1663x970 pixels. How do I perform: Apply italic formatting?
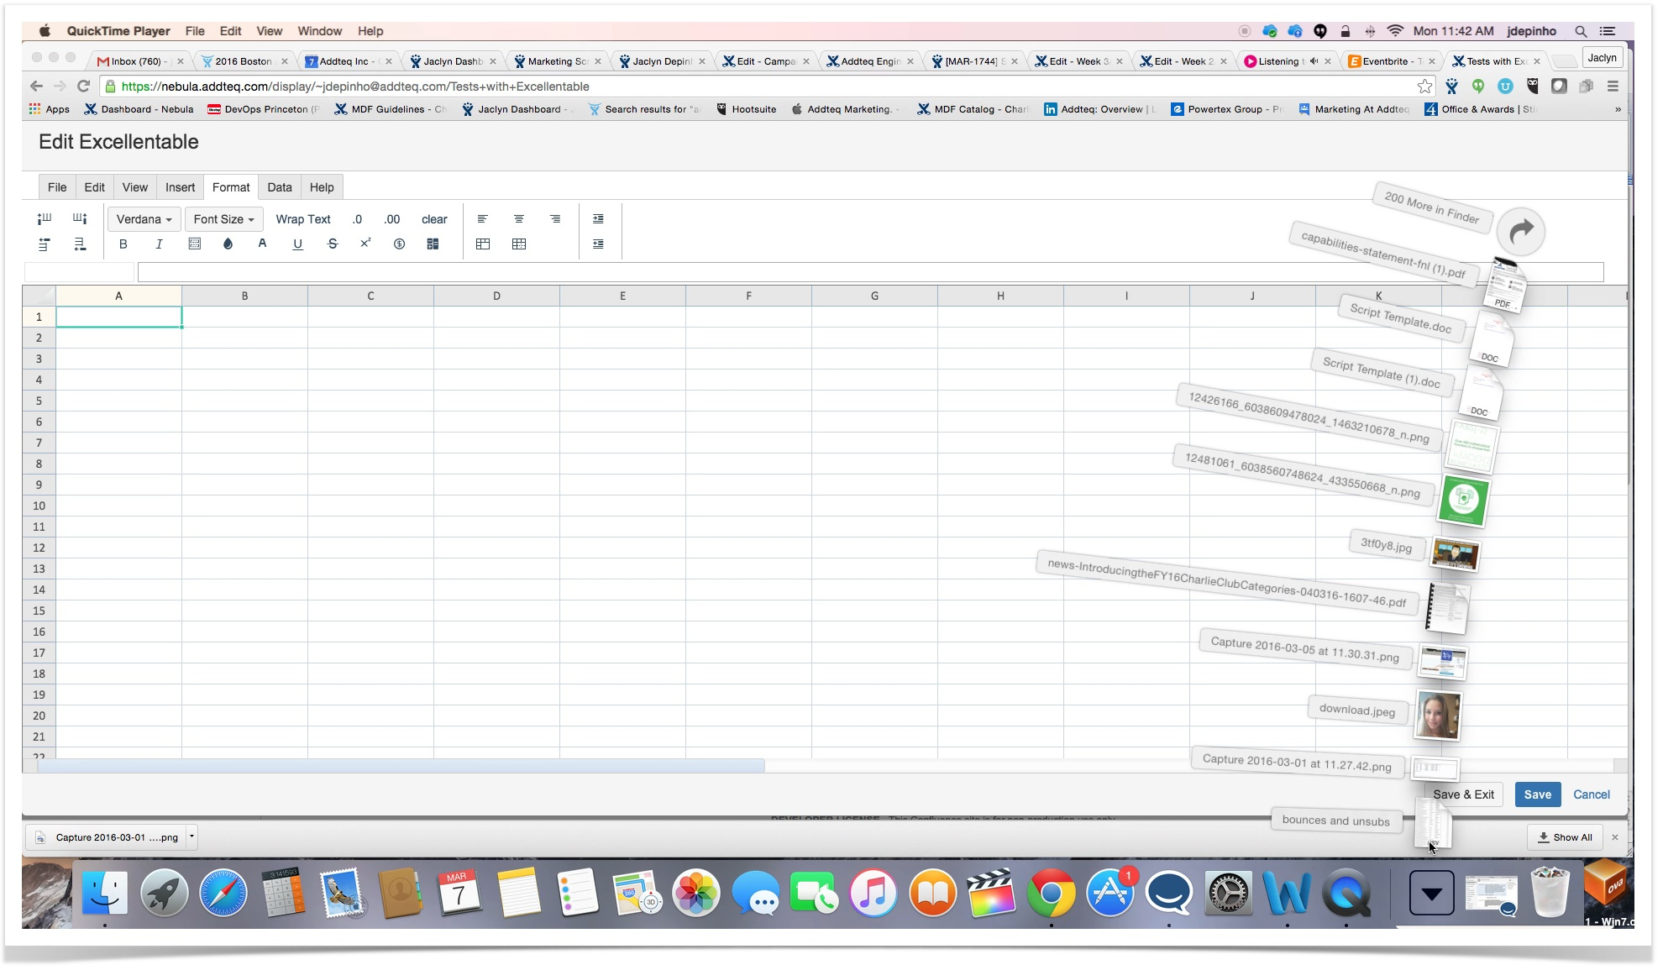click(x=159, y=243)
